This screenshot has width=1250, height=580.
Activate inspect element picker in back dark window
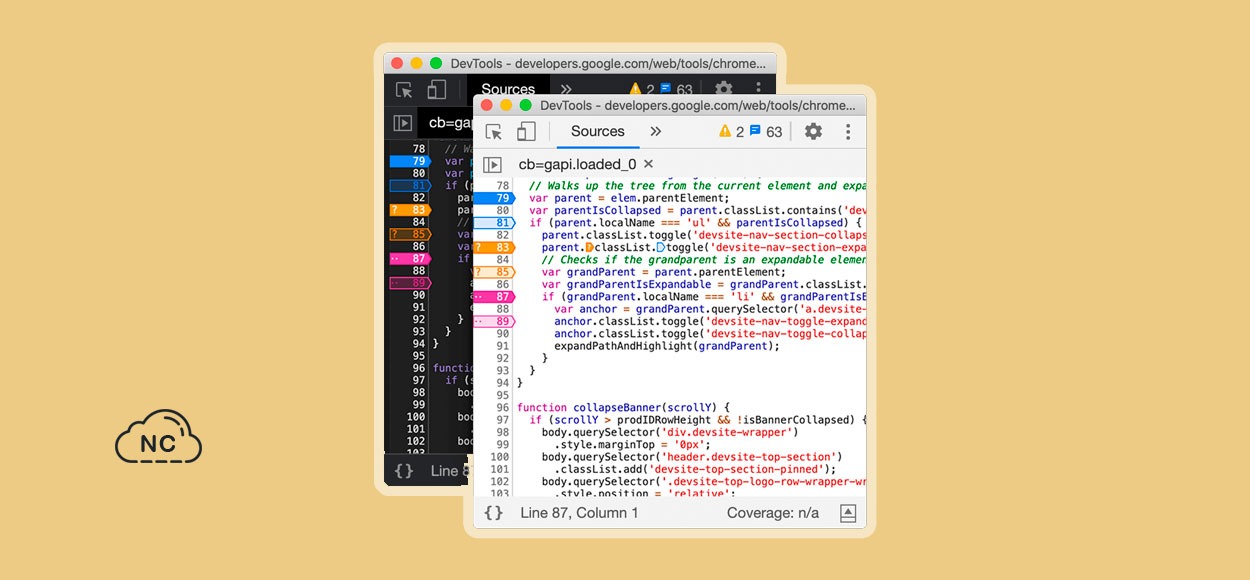click(x=404, y=90)
